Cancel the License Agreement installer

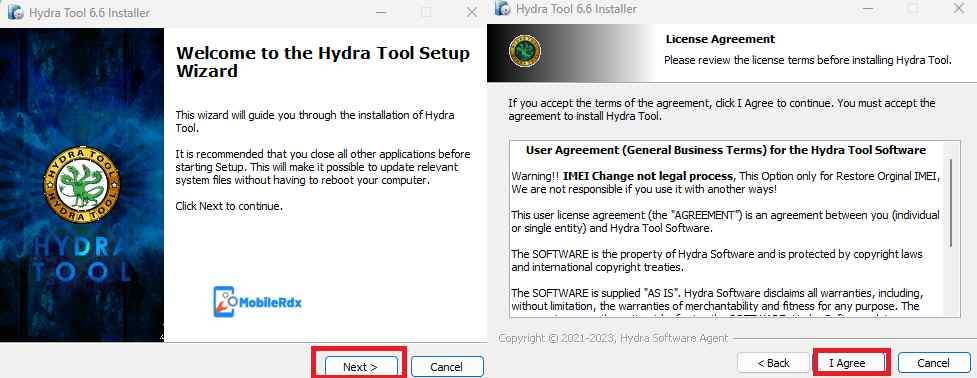point(933,363)
